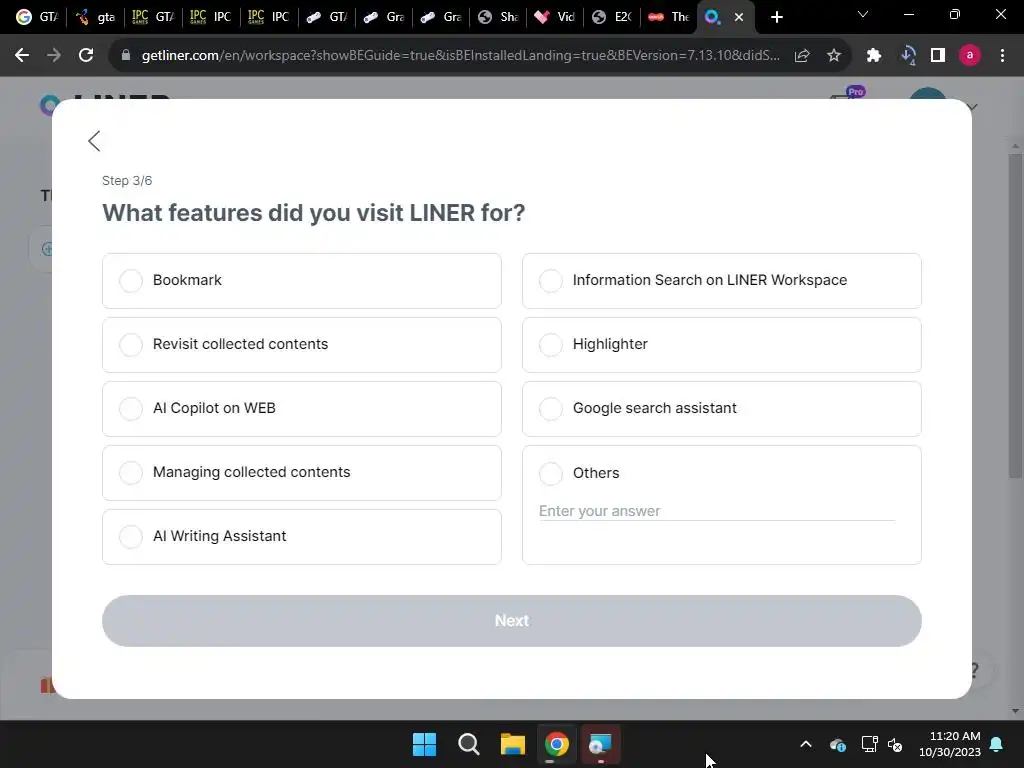Select Revisit collected contents option

coord(302,345)
